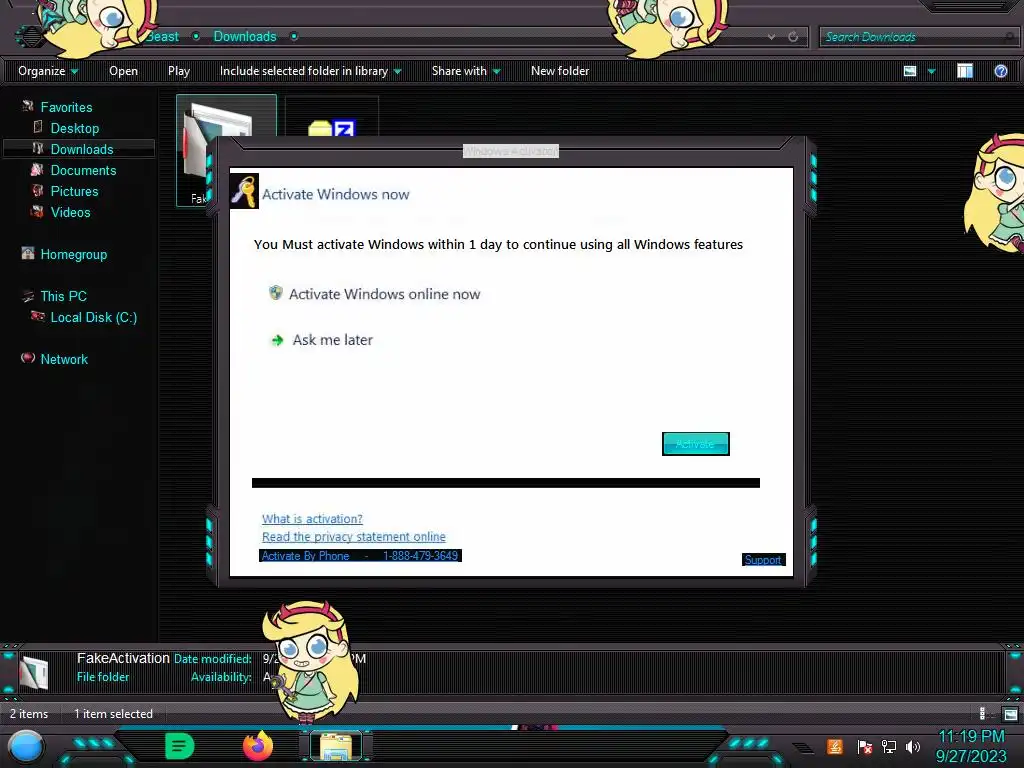1024x768 pixels.
Task: Select Homegroup in the navigation pane
Action: (73, 255)
